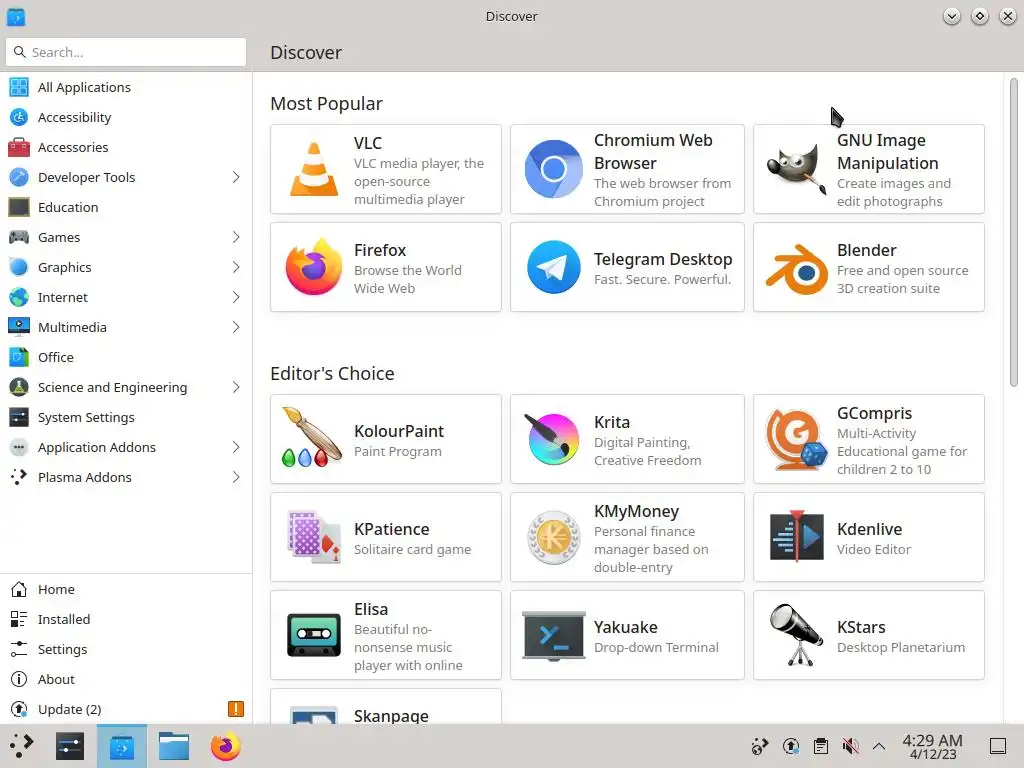Open the KMyMoney coin icon
Viewport: 1024px width, 768px height.
pos(553,537)
